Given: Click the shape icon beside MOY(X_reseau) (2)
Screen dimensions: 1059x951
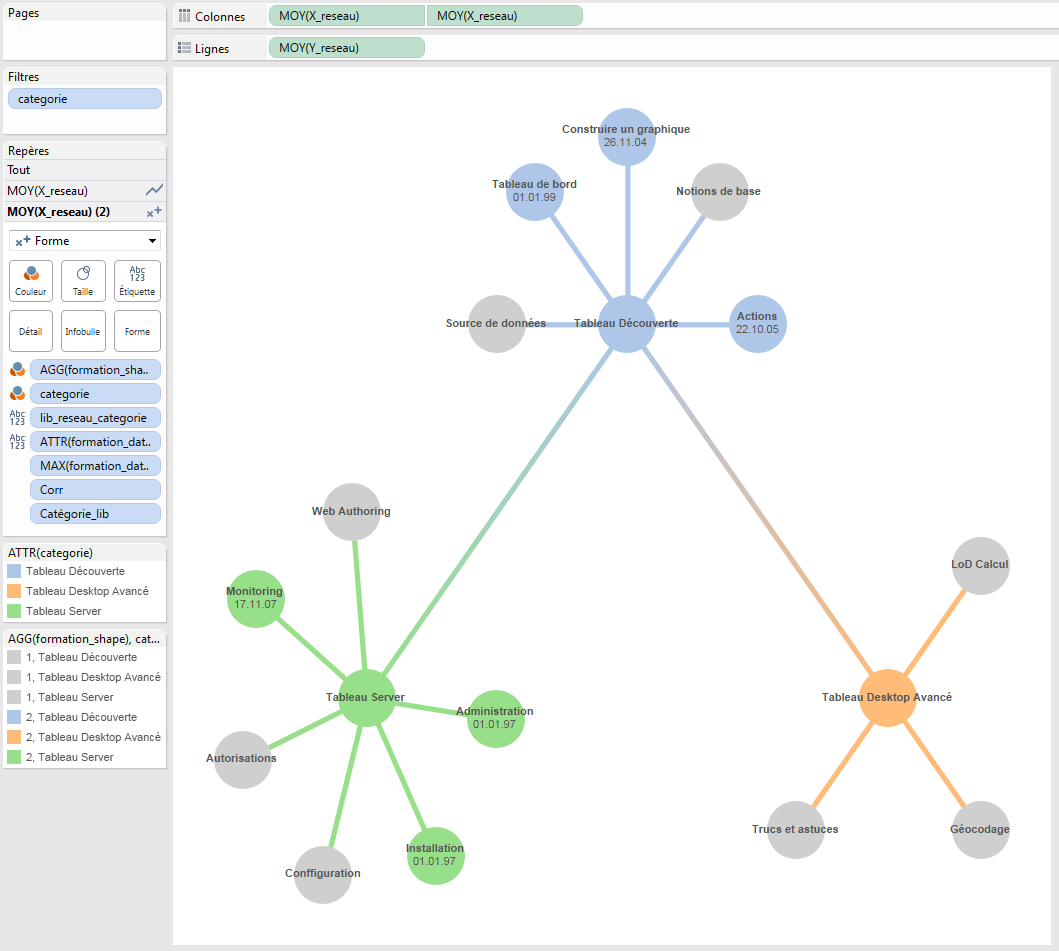Looking at the screenshot, I should (x=154, y=211).
